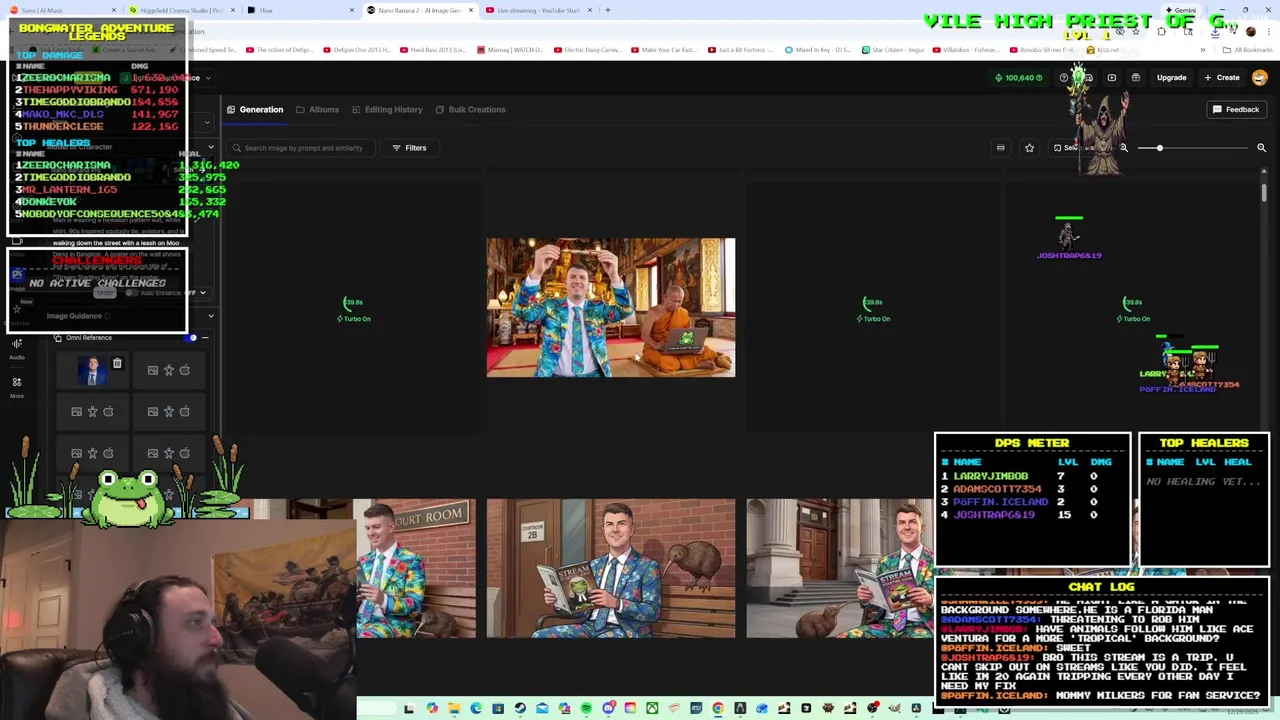Click the Gemini button in Chrome
The image size is (1280, 720).
click(1179, 10)
